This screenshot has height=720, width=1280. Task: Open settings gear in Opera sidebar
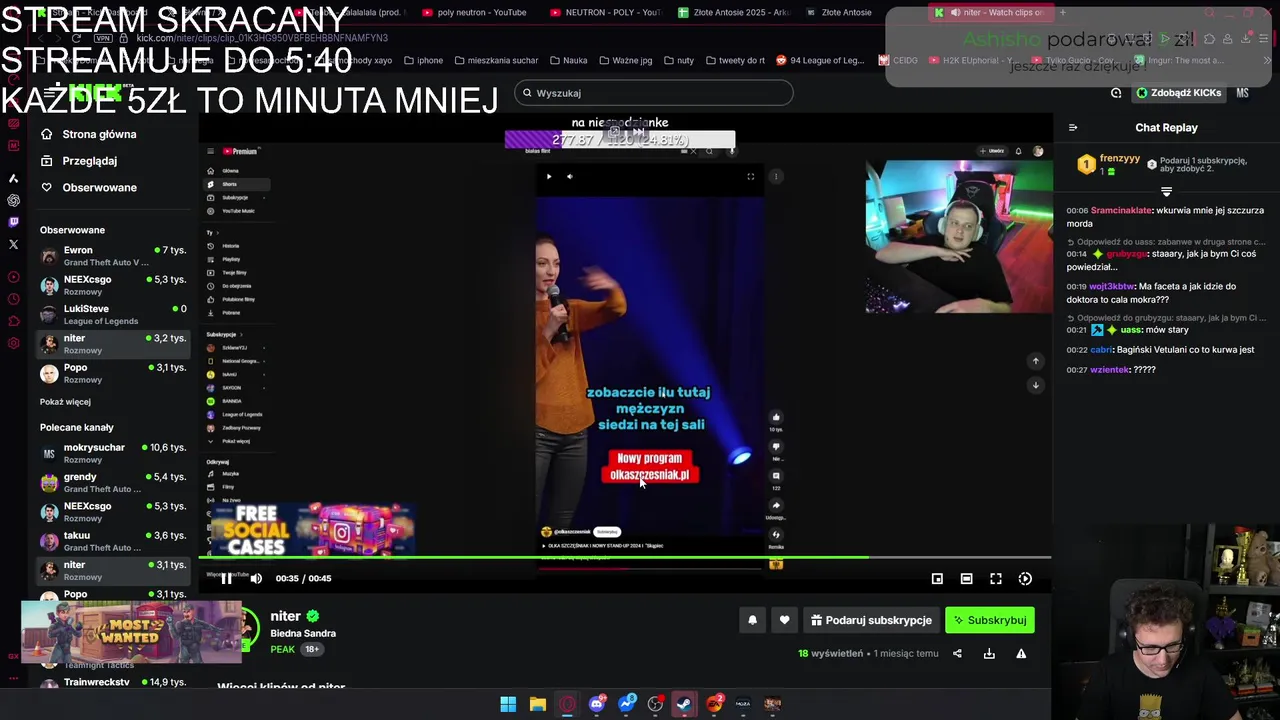13,343
